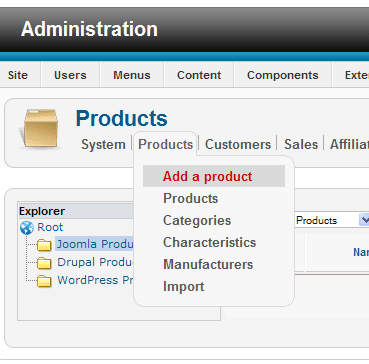
Task: Click the Root globe icon
Action: click(27, 228)
